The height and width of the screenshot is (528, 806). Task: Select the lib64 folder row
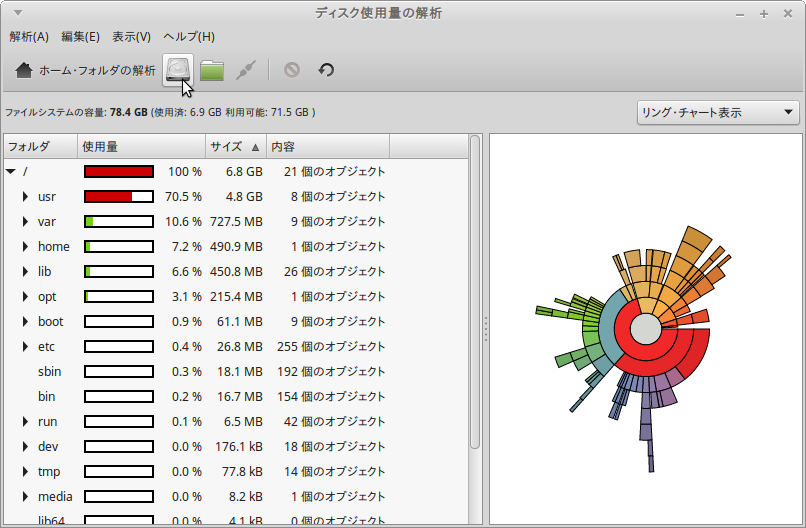(235, 519)
